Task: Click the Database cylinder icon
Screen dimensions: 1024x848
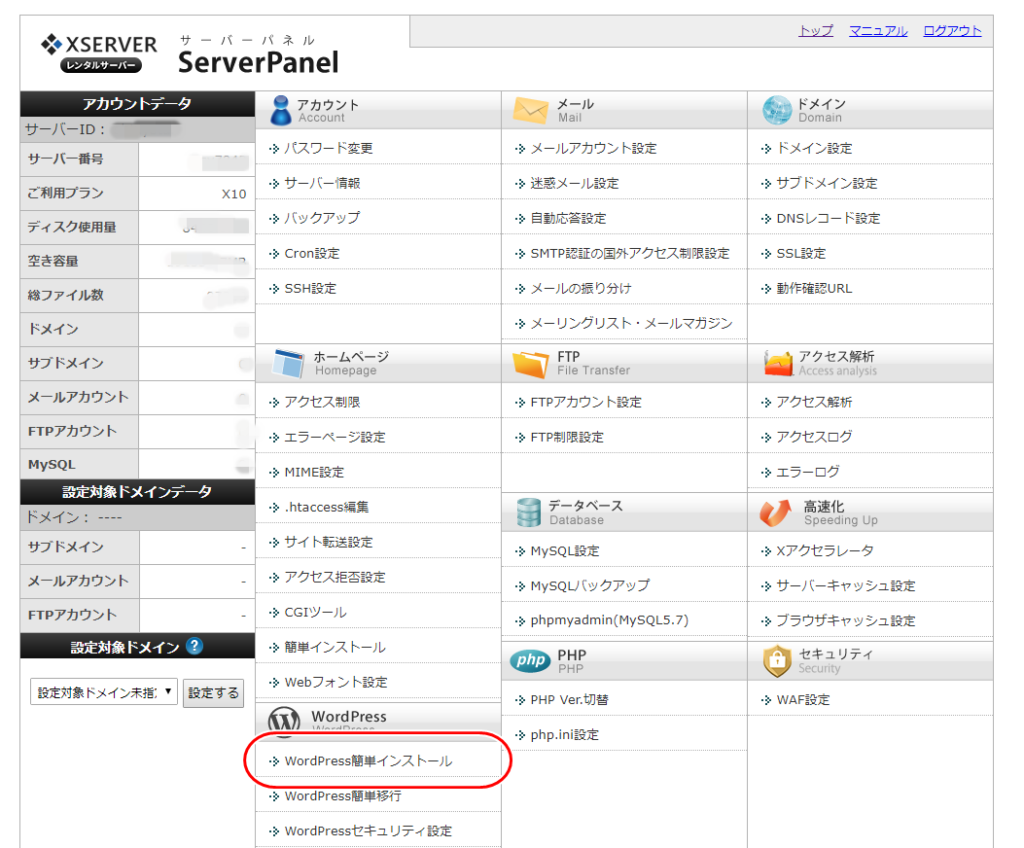Action: coord(528,512)
